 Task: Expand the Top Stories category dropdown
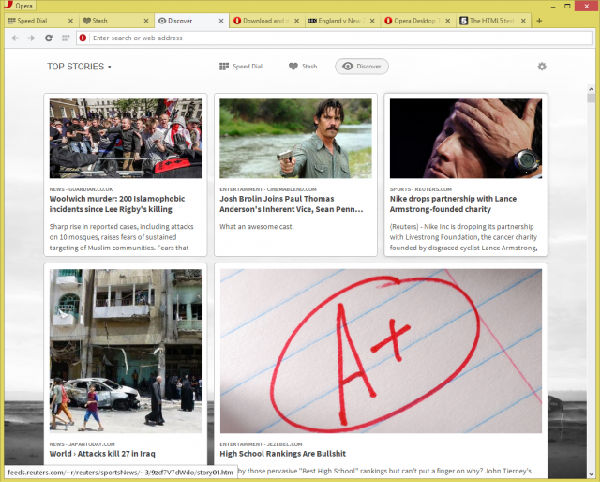(x=79, y=67)
